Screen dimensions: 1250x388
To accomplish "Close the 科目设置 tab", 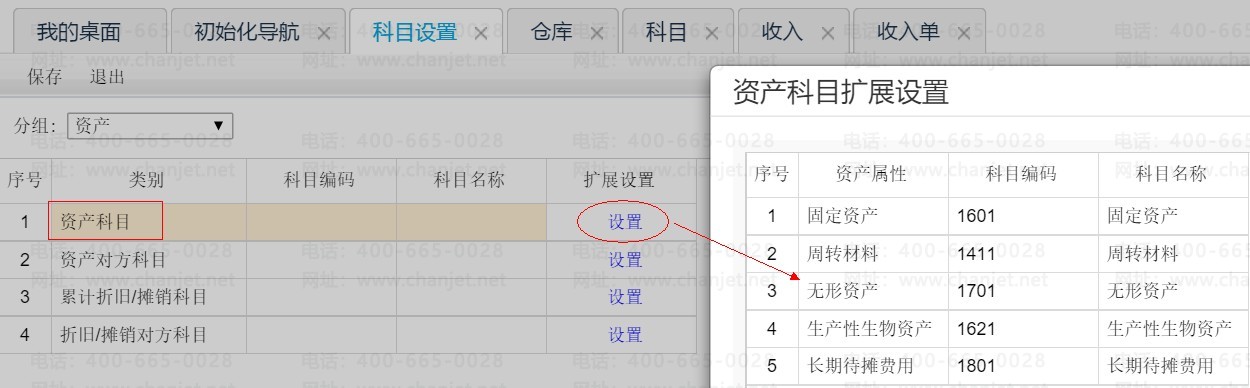I will (481, 33).
